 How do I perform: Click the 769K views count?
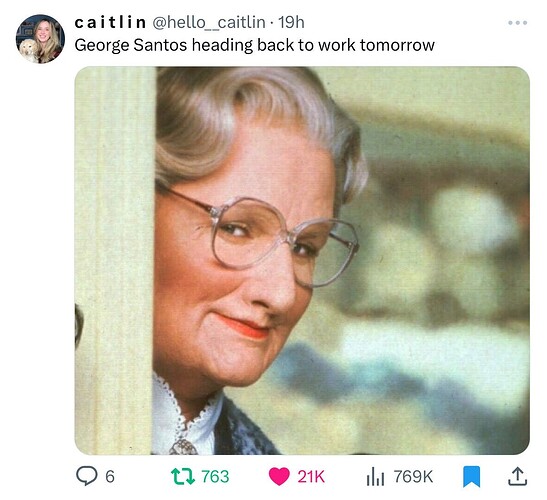coord(413,477)
